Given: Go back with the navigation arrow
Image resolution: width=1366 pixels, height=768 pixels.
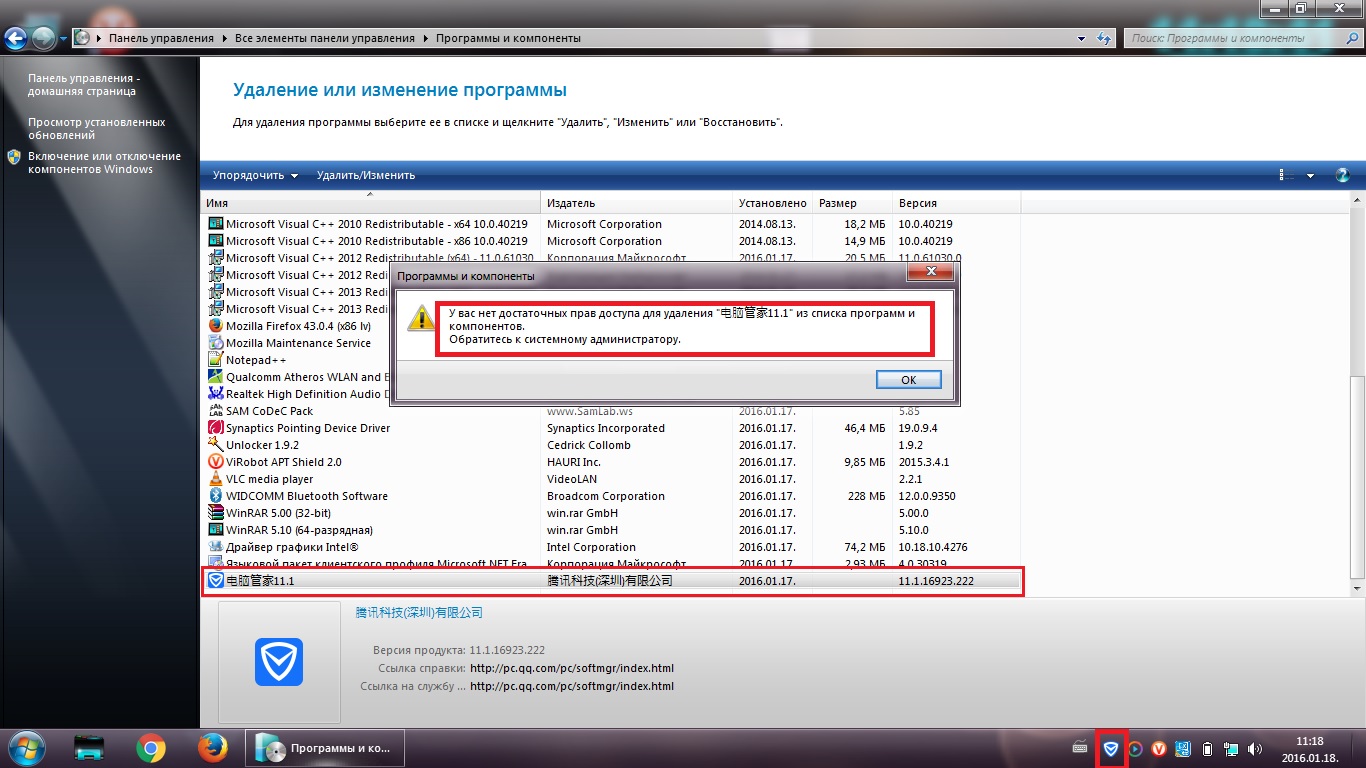Looking at the screenshot, I should pyautogui.click(x=16, y=39).
